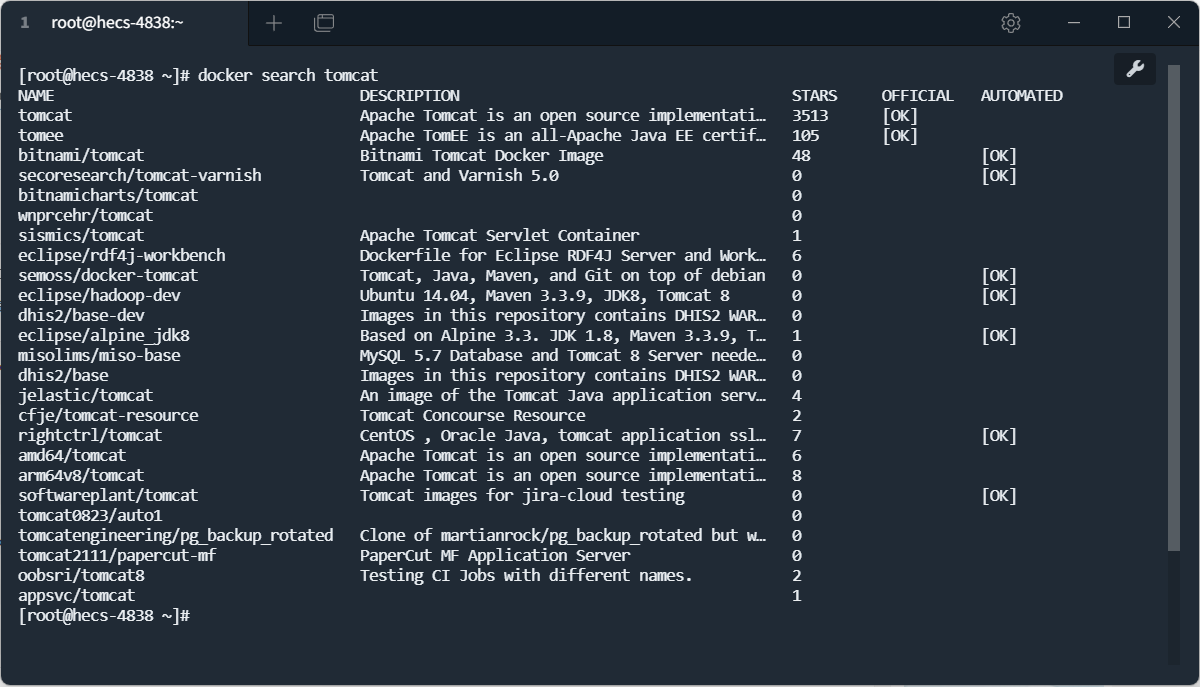The image size is (1200, 687).
Task: Close the terminal window
Action: coord(1174,23)
